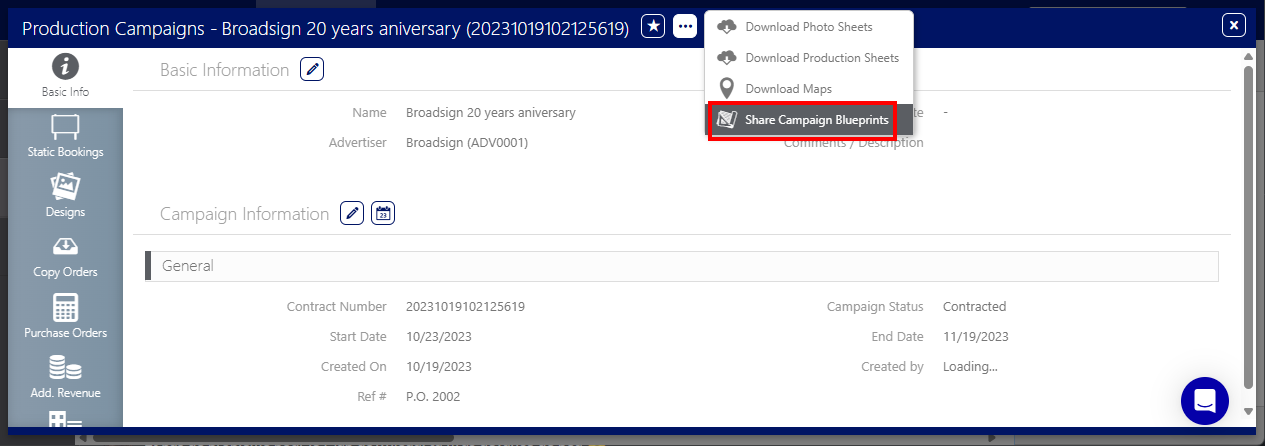Viewport: 1265px width, 446px height.
Task: Click the Start Date value 10/23/2023
Action: [438, 337]
